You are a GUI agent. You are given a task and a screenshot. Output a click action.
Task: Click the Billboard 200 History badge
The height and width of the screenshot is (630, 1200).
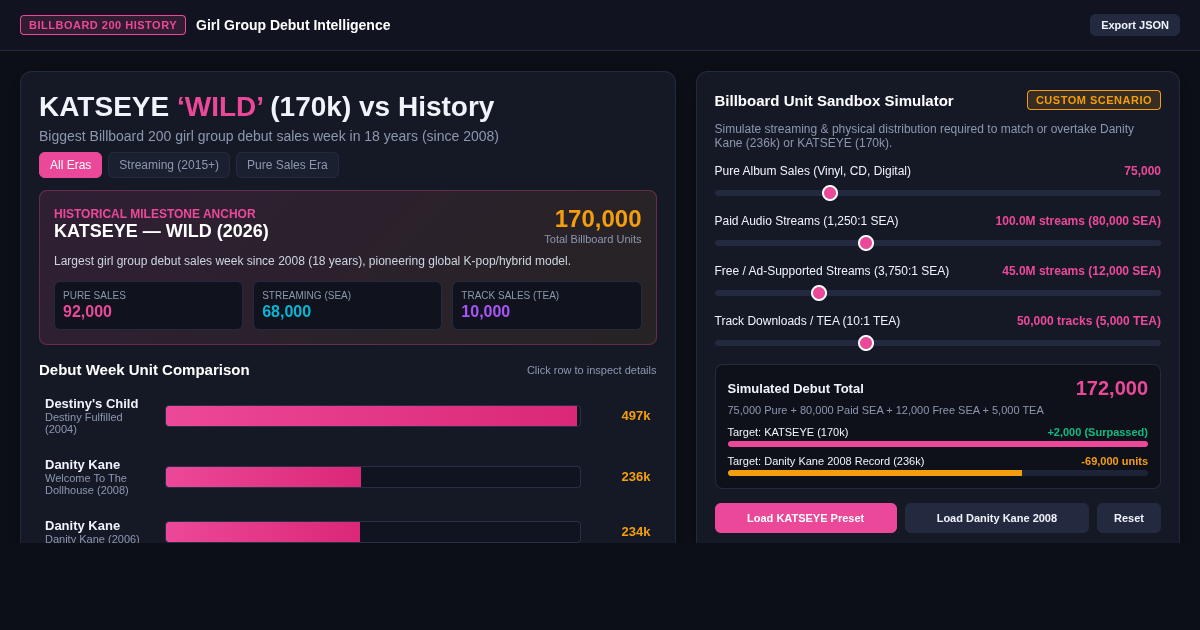point(103,25)
